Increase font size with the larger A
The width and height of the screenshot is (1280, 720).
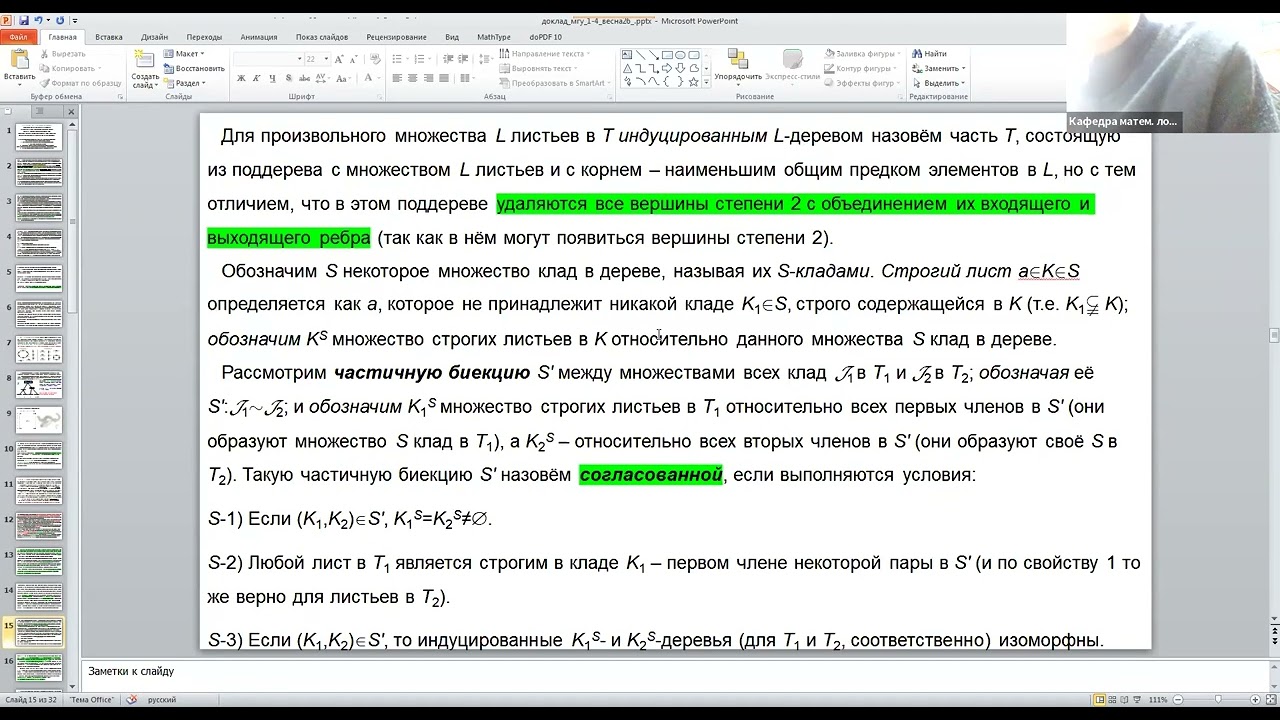click(x=340, y=59)
